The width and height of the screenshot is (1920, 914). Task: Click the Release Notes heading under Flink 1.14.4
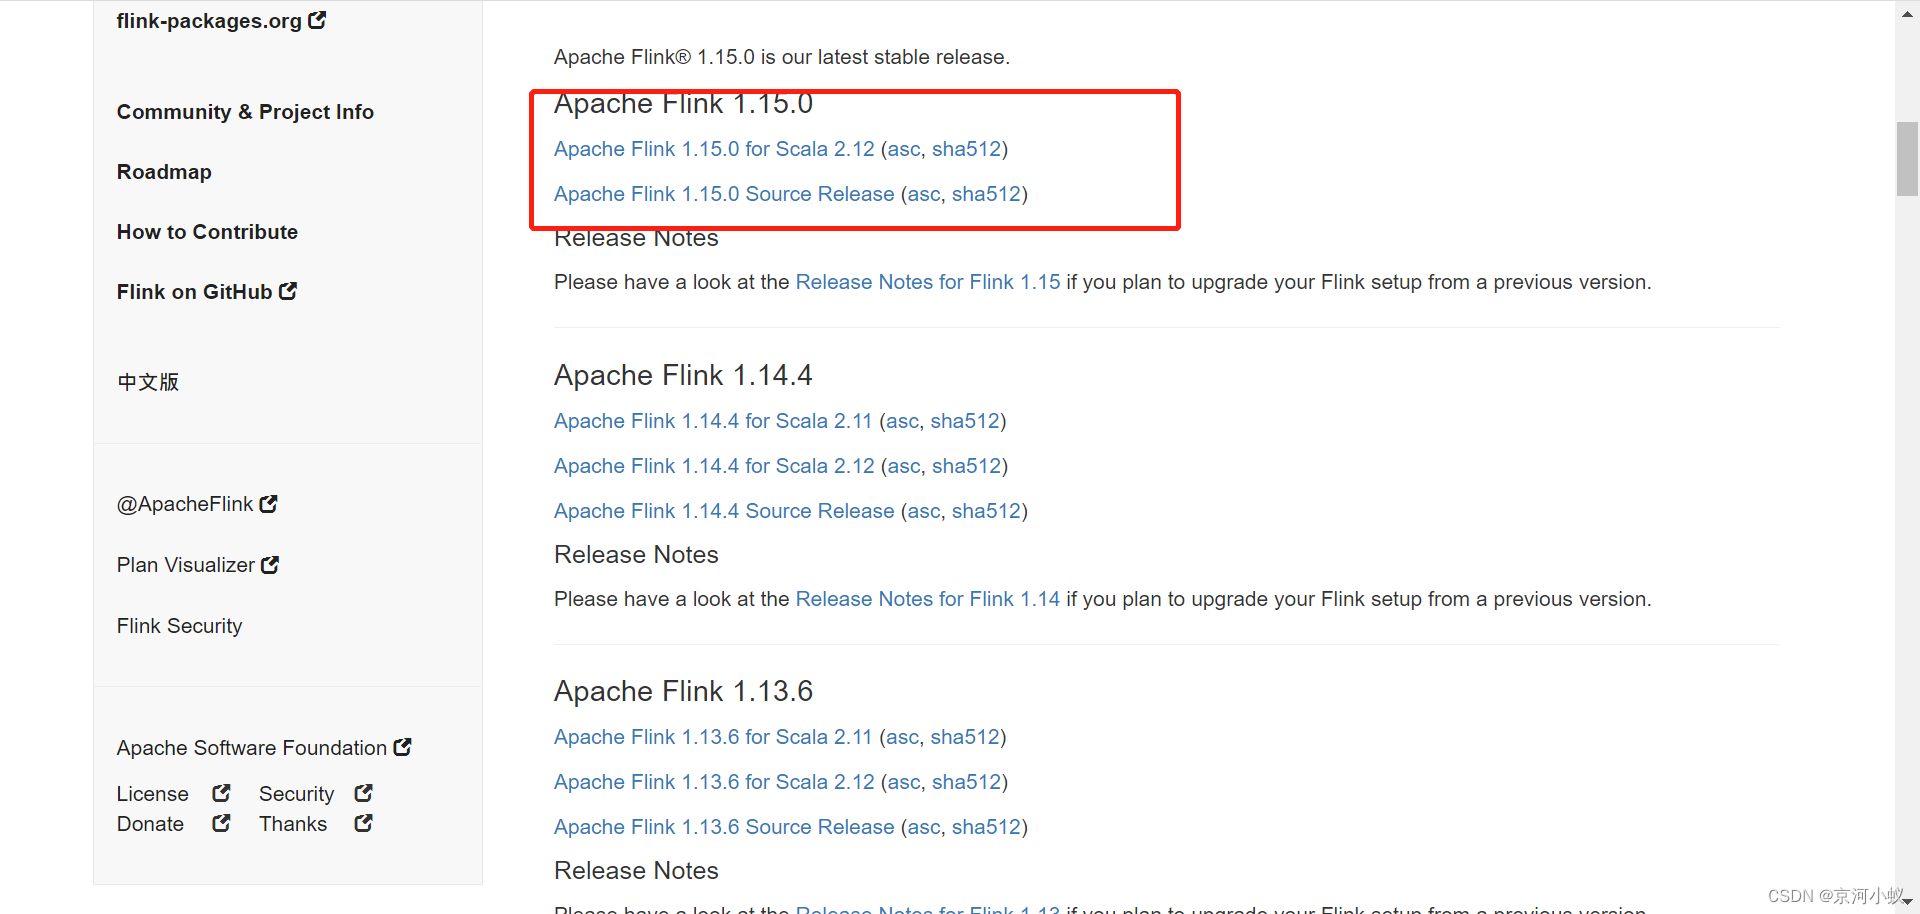point(636,555)
